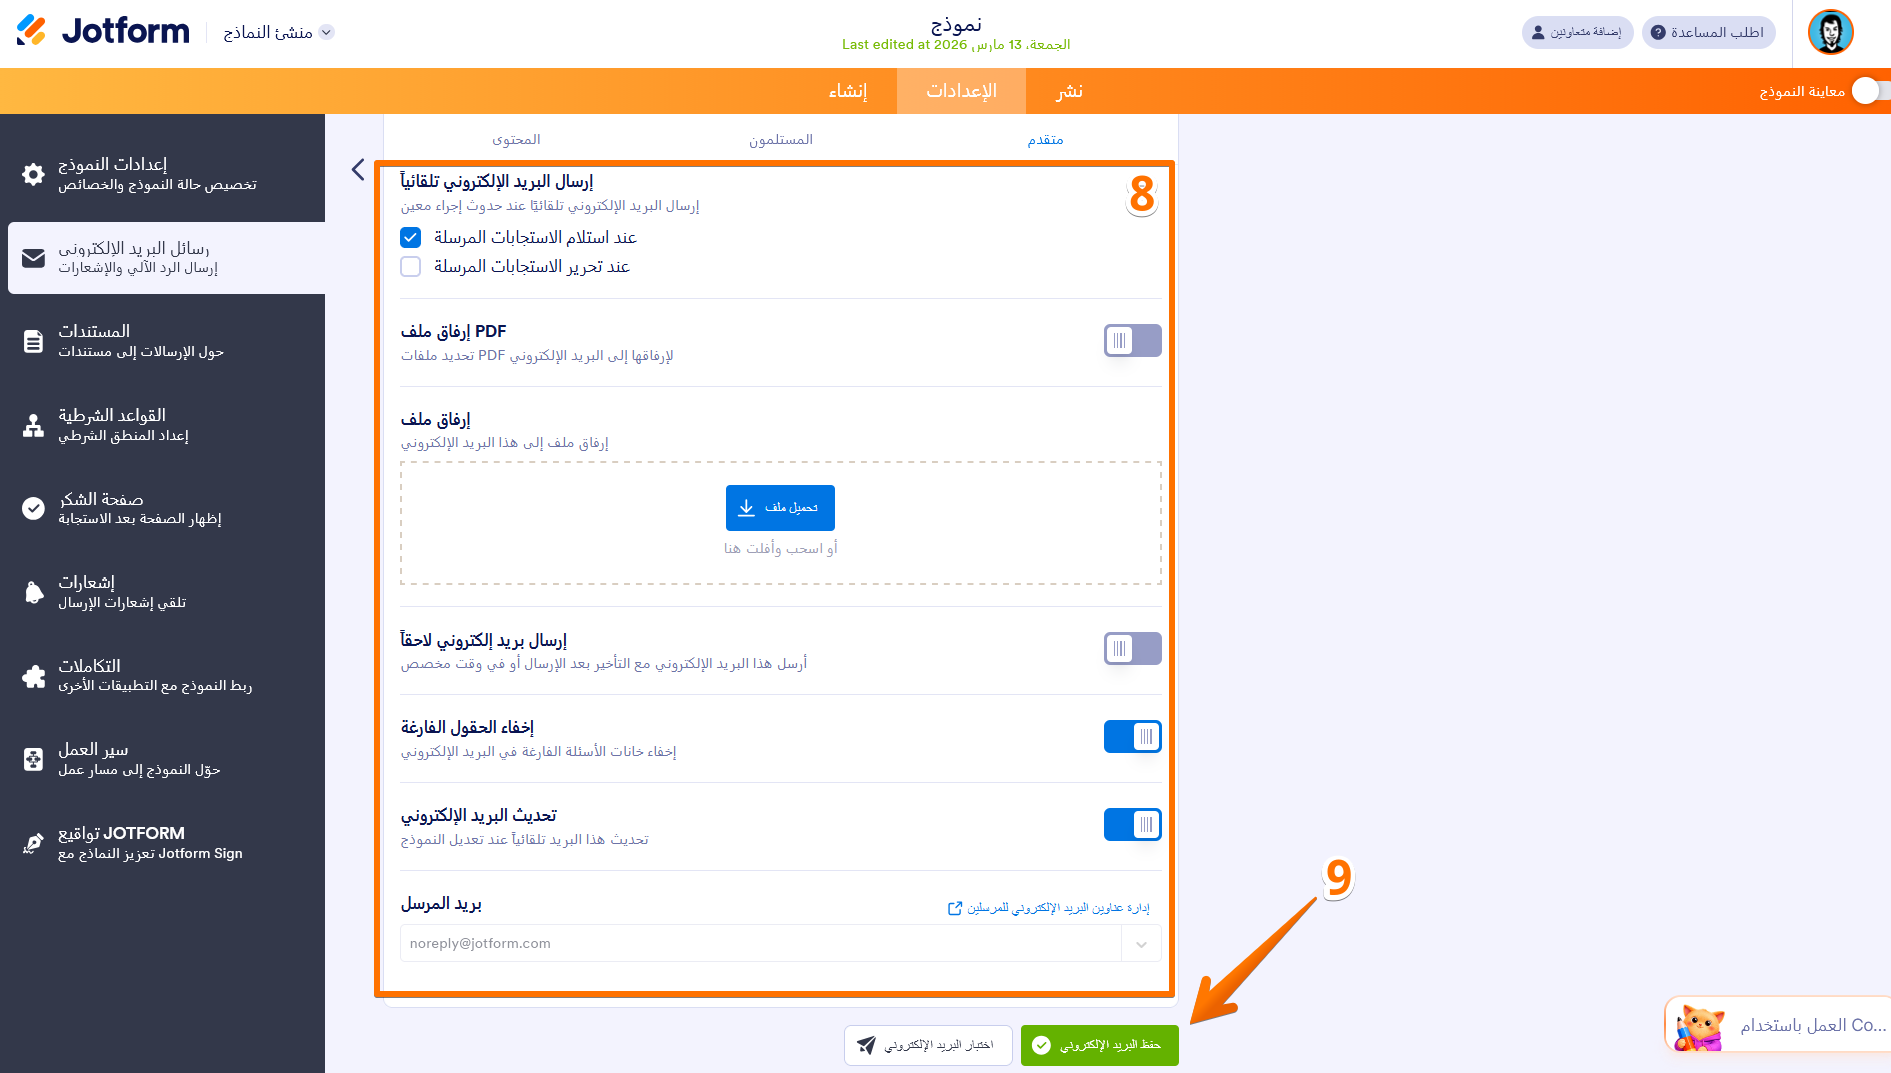This screenshot has height=1073, width=1891.
Task: Click the user profile avatar
Action: pos(1830,32)
